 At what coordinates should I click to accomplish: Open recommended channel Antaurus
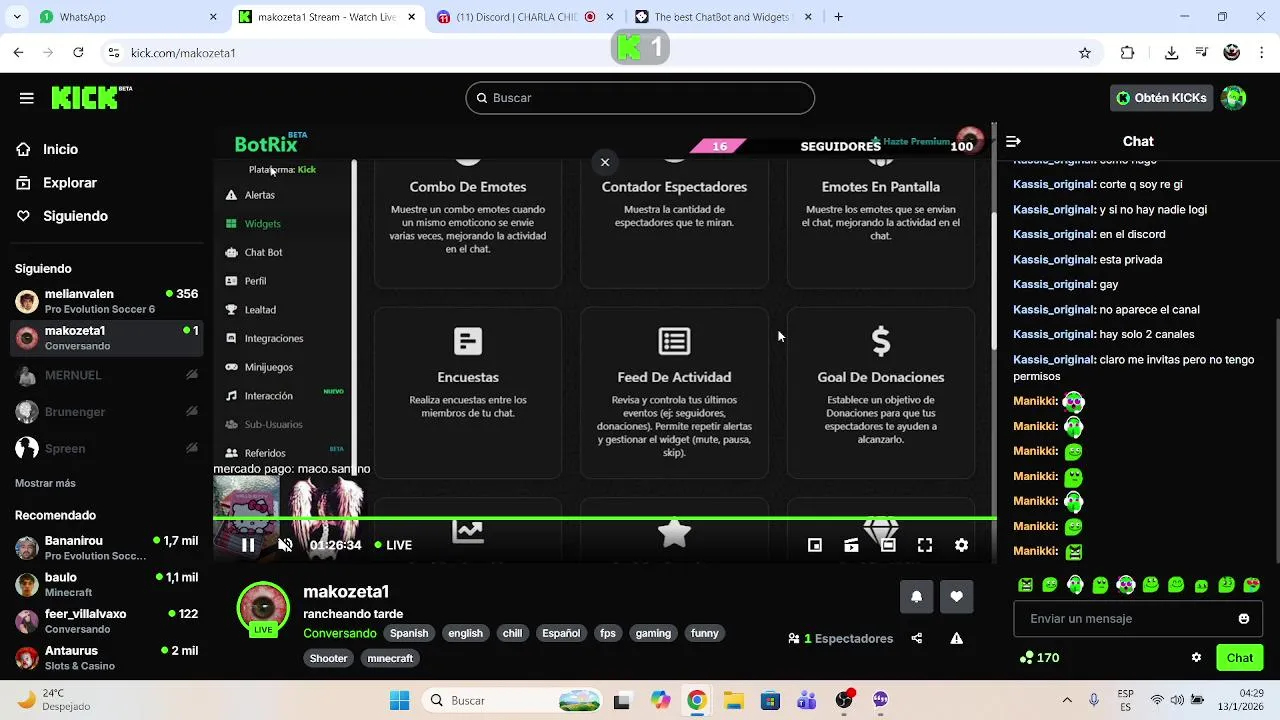107,658
